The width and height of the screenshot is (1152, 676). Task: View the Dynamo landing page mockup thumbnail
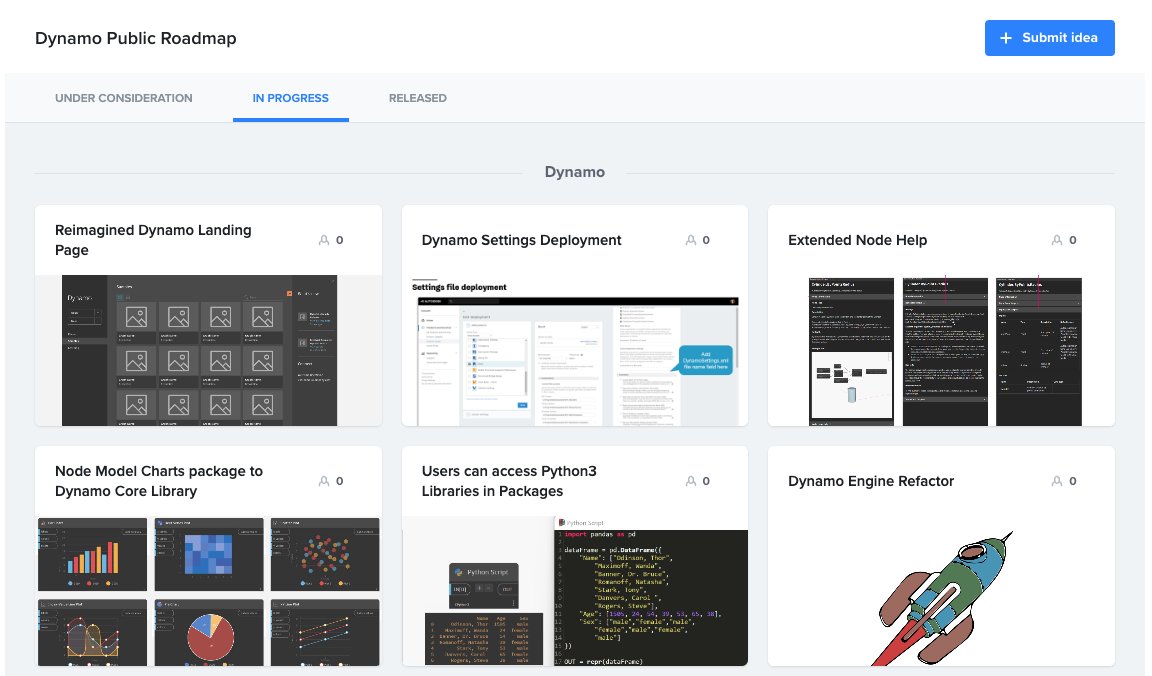[x=208, y=350]
